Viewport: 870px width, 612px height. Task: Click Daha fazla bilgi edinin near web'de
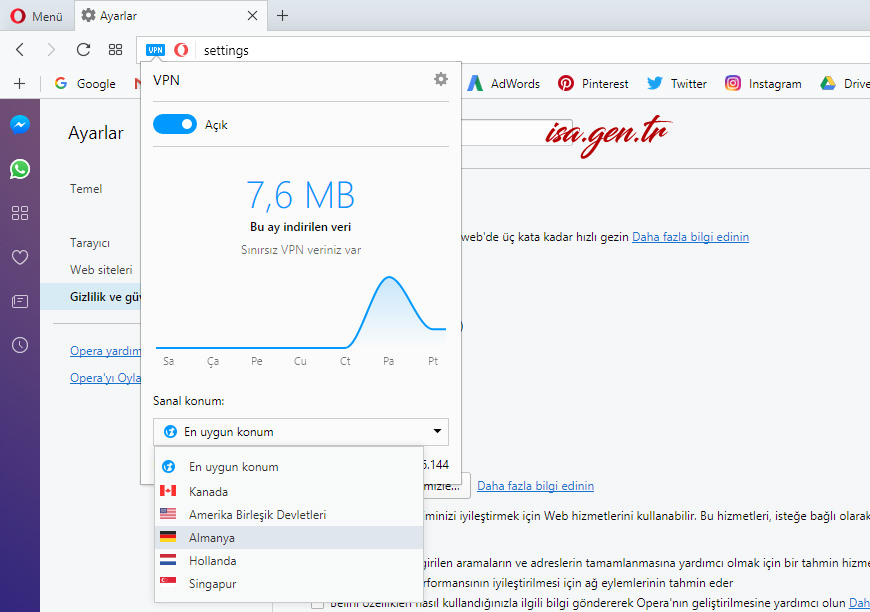[690, 237]
